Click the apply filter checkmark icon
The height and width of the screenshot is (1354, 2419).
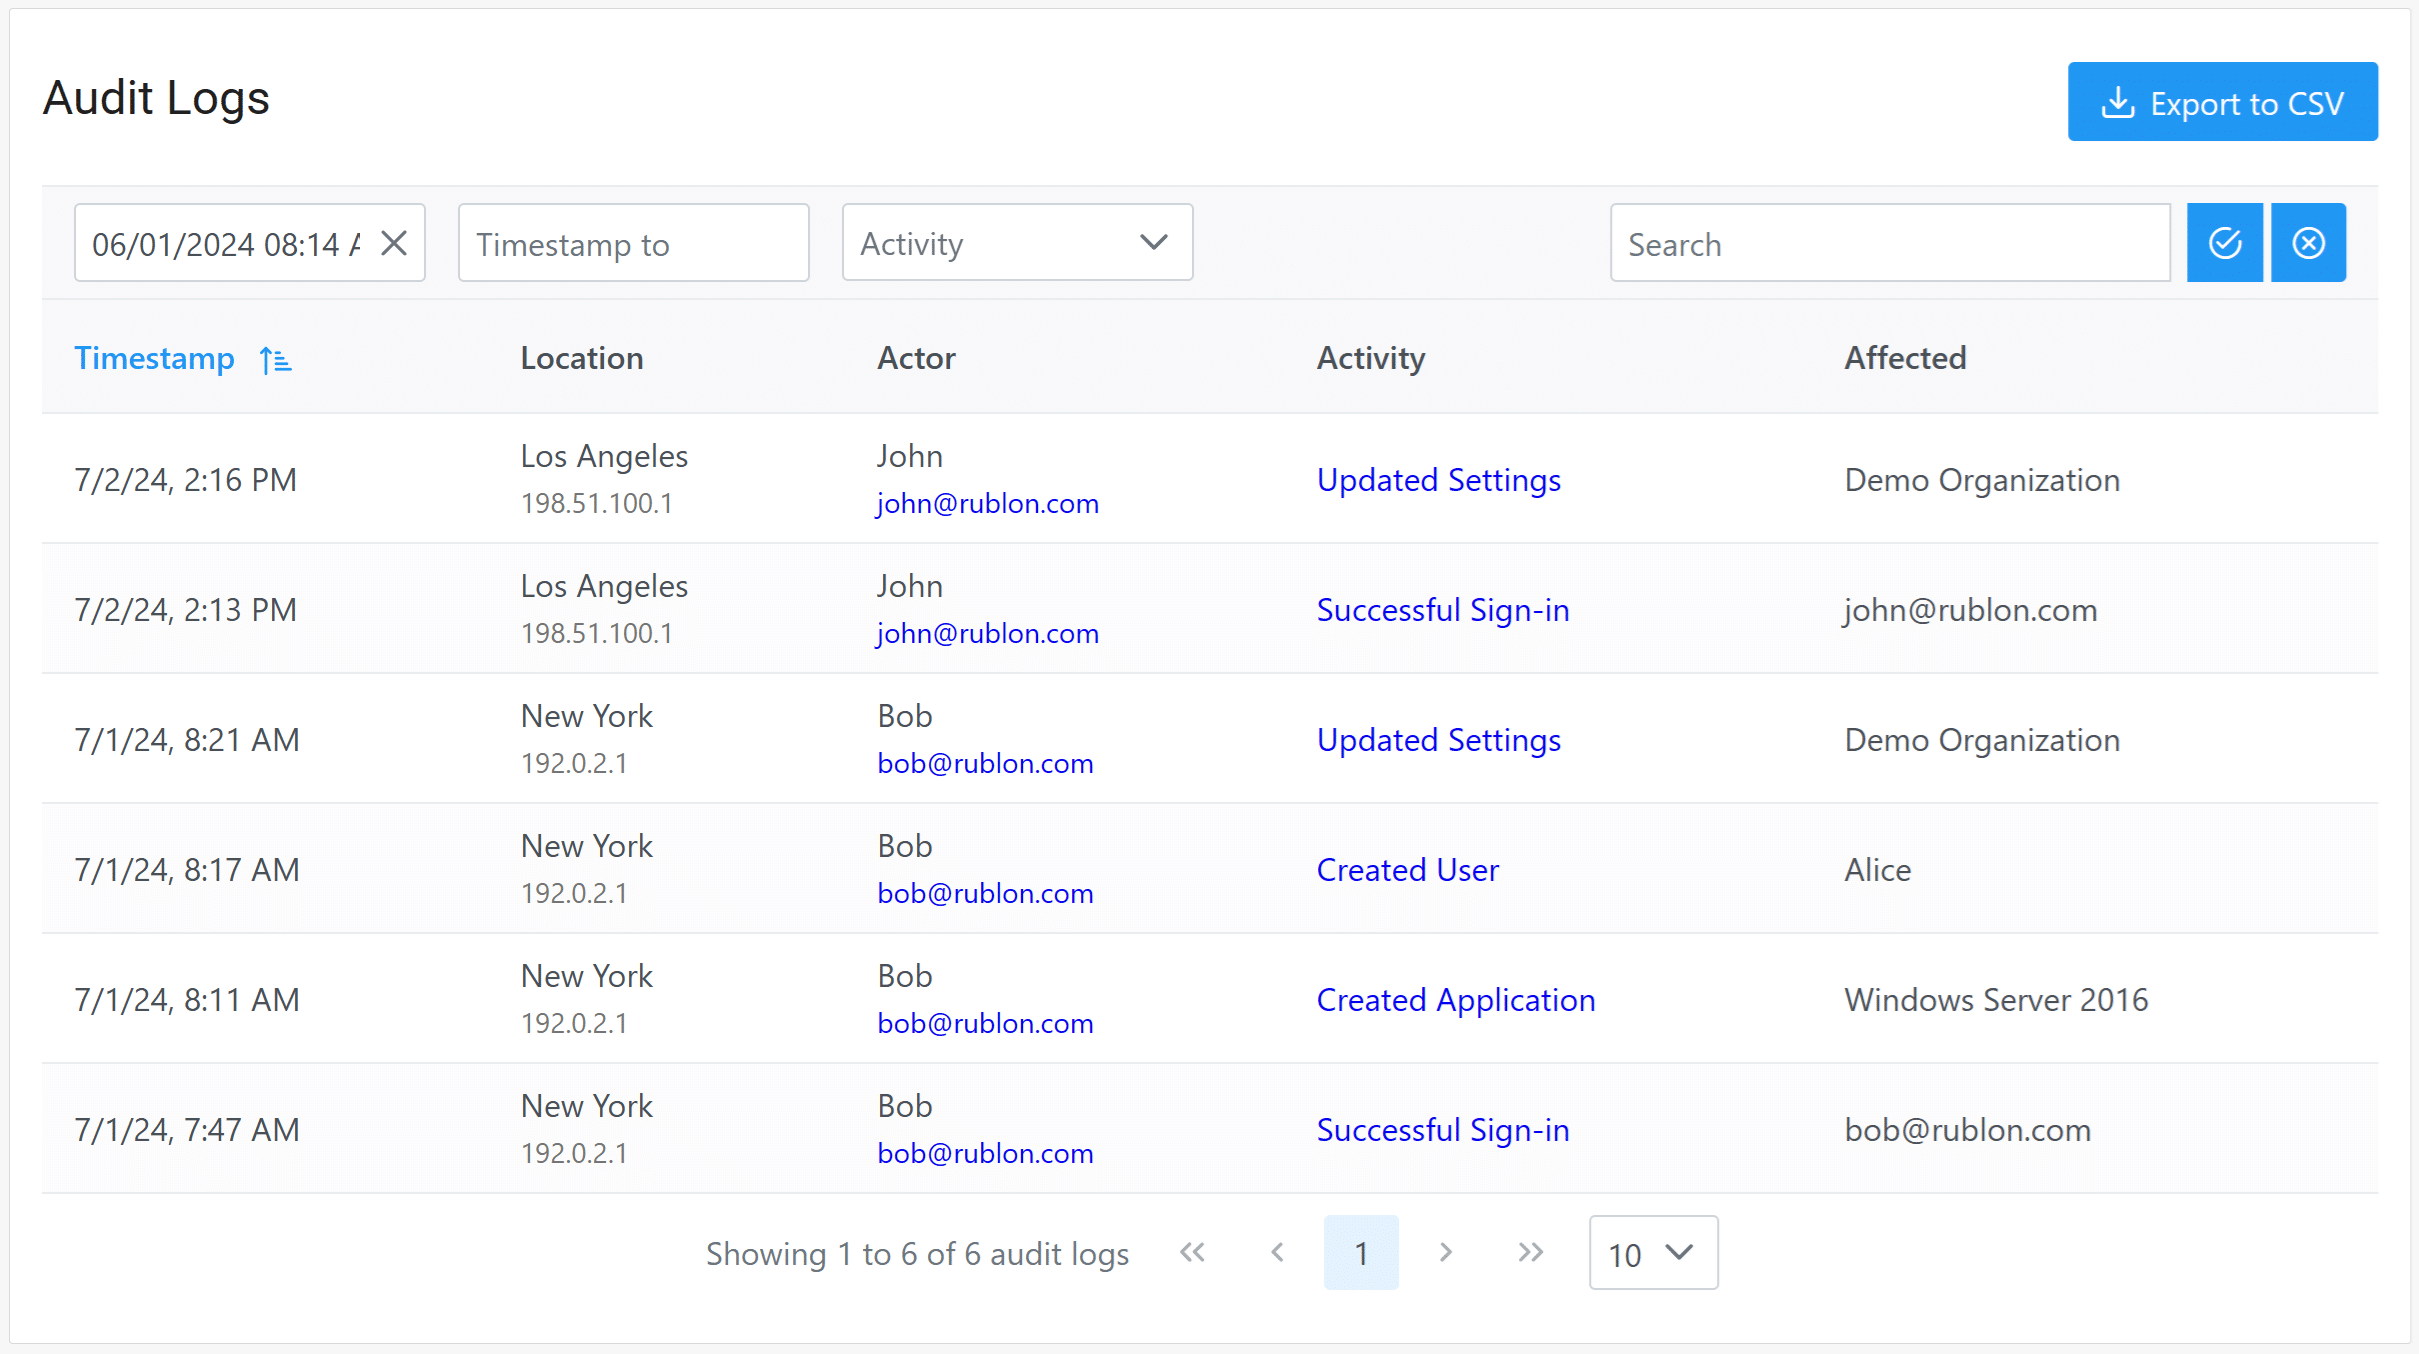click(2224, 243)
